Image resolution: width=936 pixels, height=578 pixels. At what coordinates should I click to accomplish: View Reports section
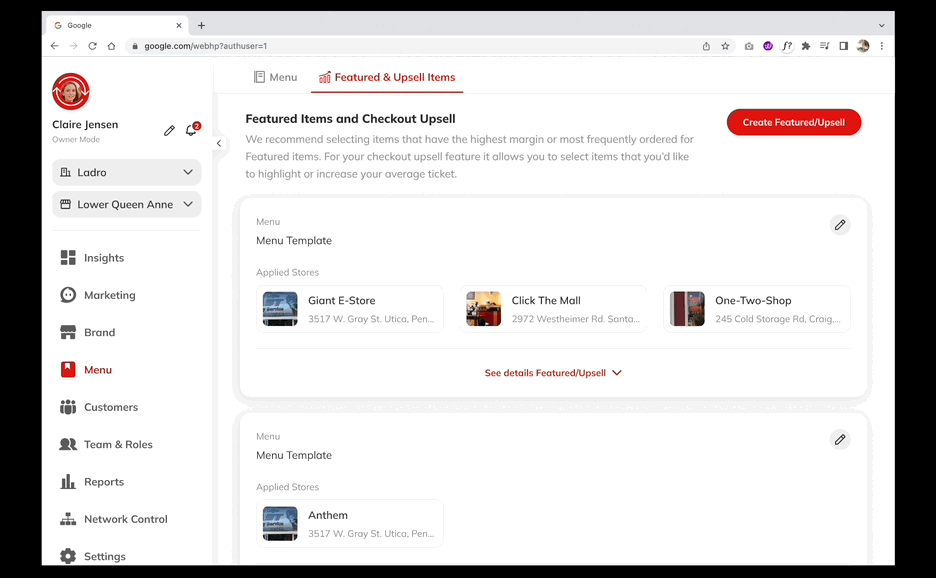(92, 482)
